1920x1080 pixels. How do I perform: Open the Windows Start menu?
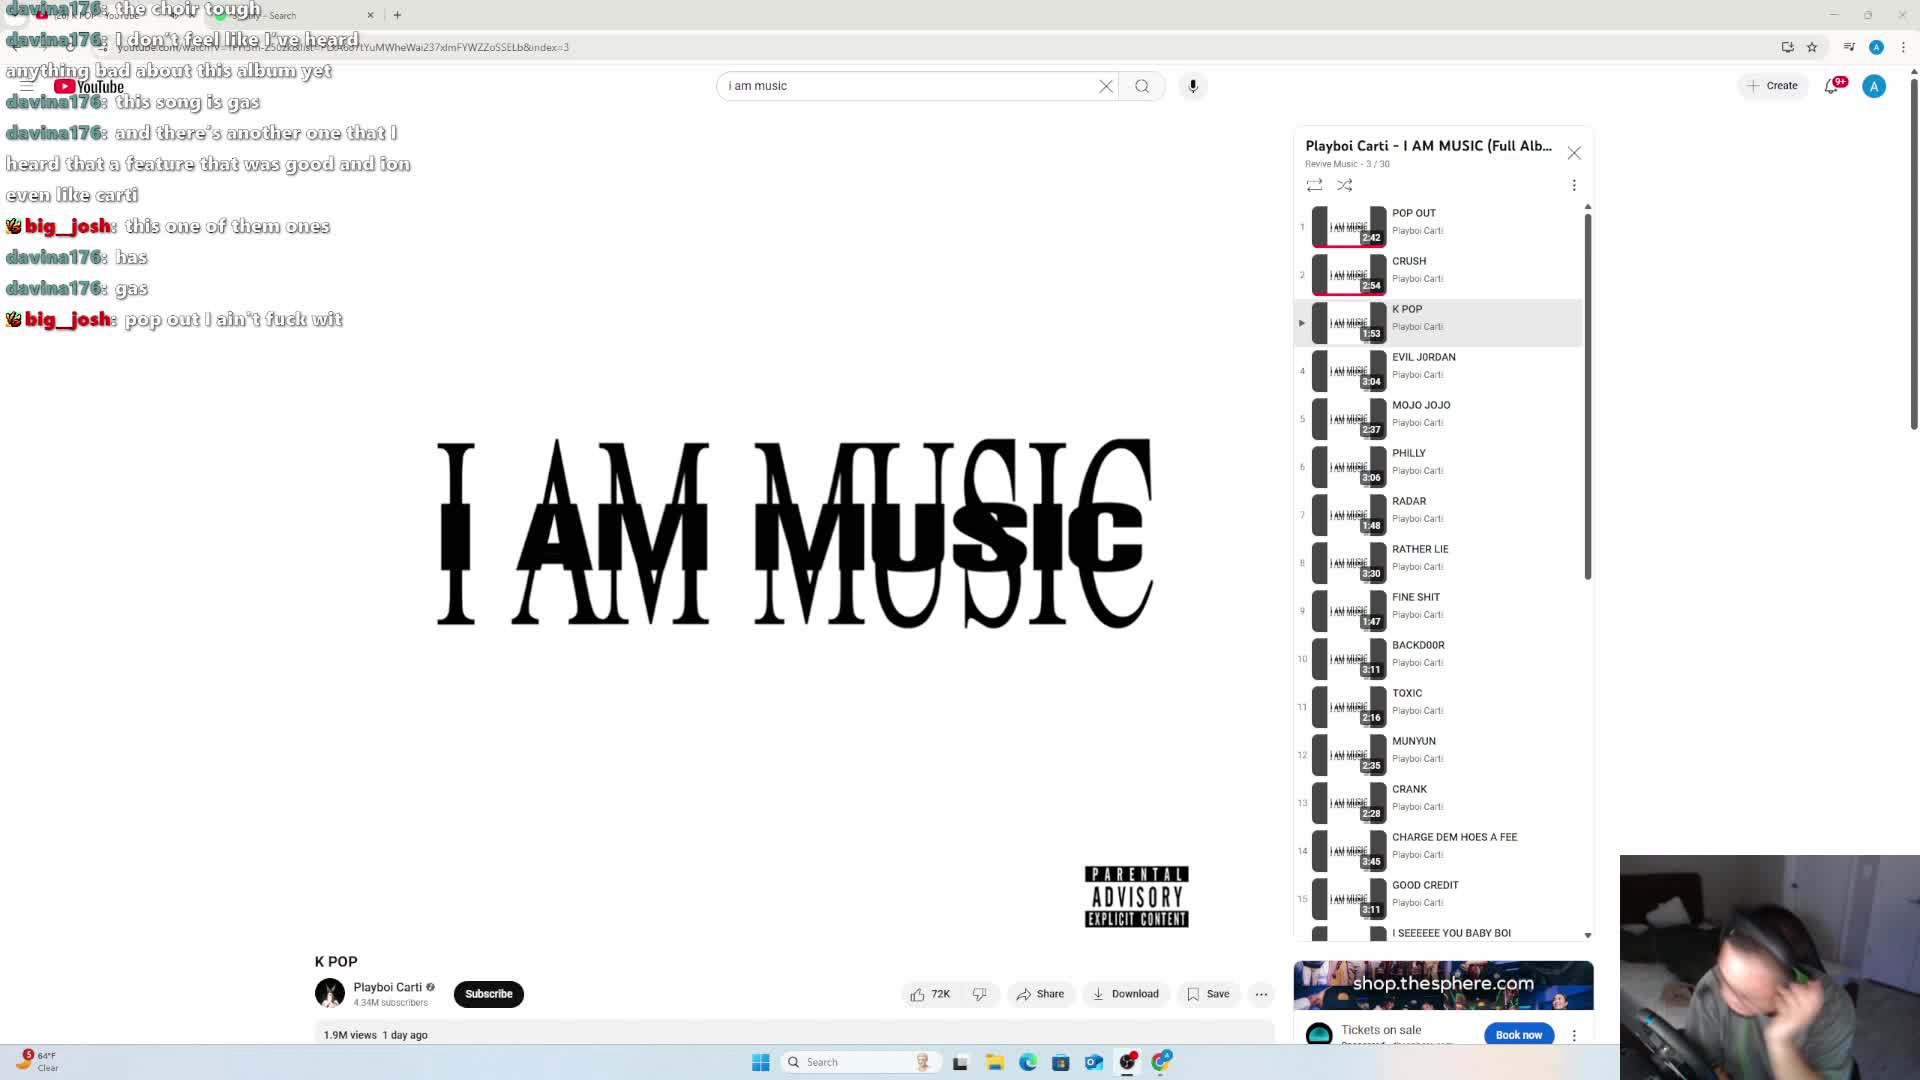760,1062
